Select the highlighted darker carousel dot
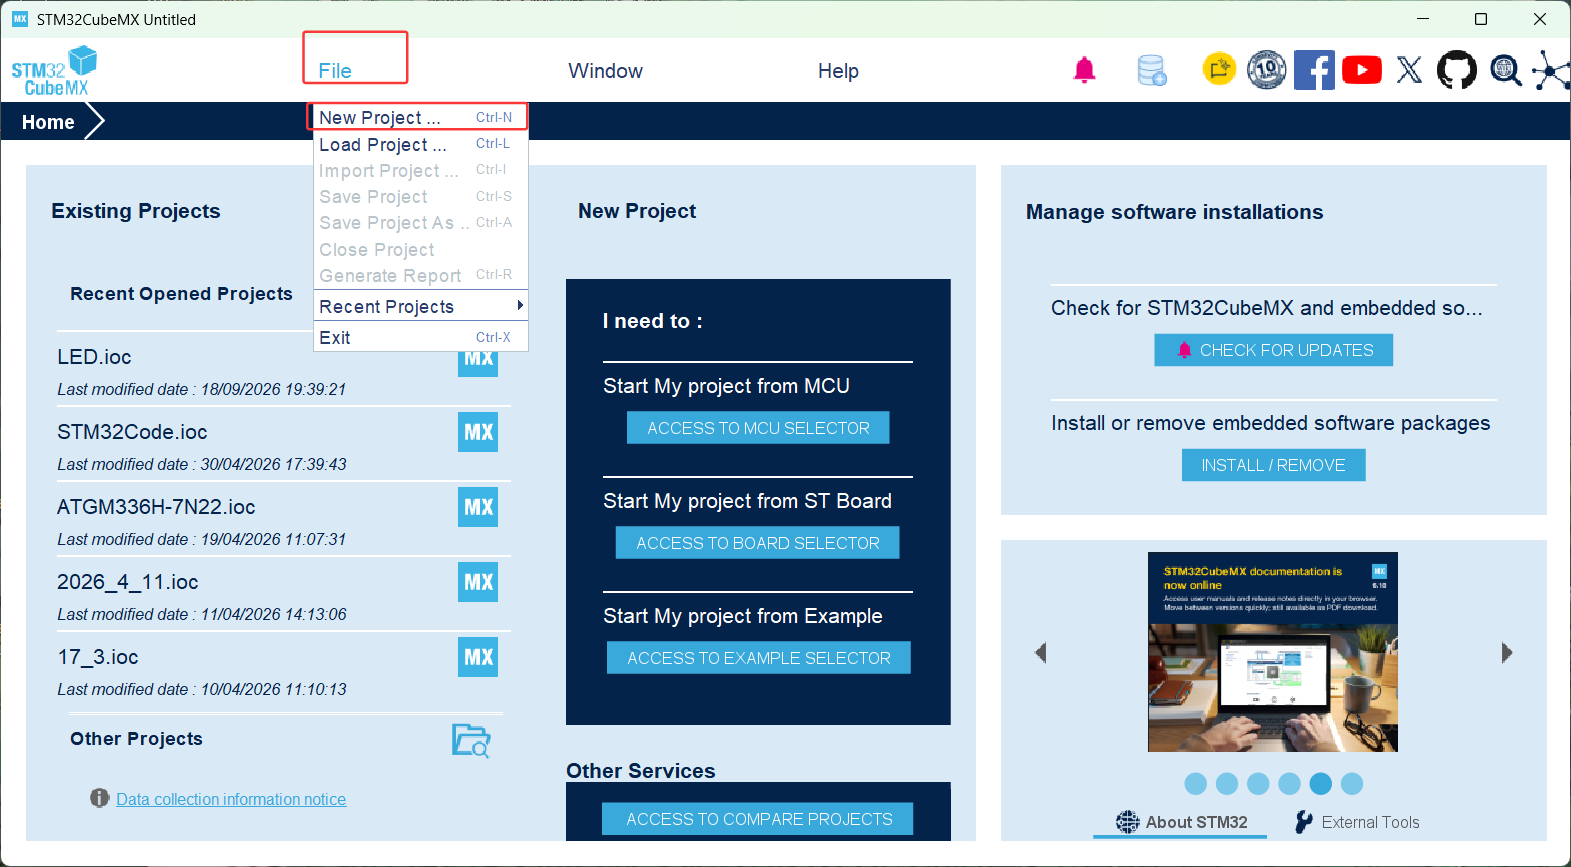This screenshot has width=1571, height=867. tap(1320, 784)
